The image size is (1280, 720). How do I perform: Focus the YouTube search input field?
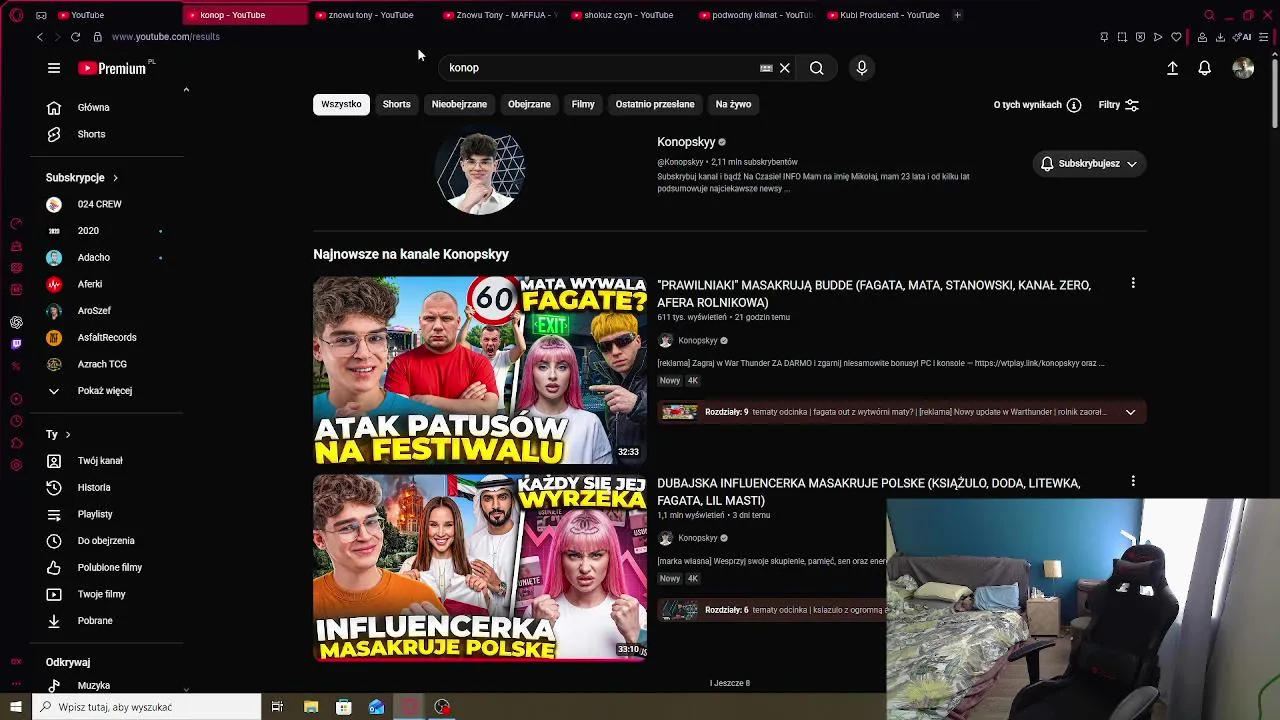(x=600, y=68)
